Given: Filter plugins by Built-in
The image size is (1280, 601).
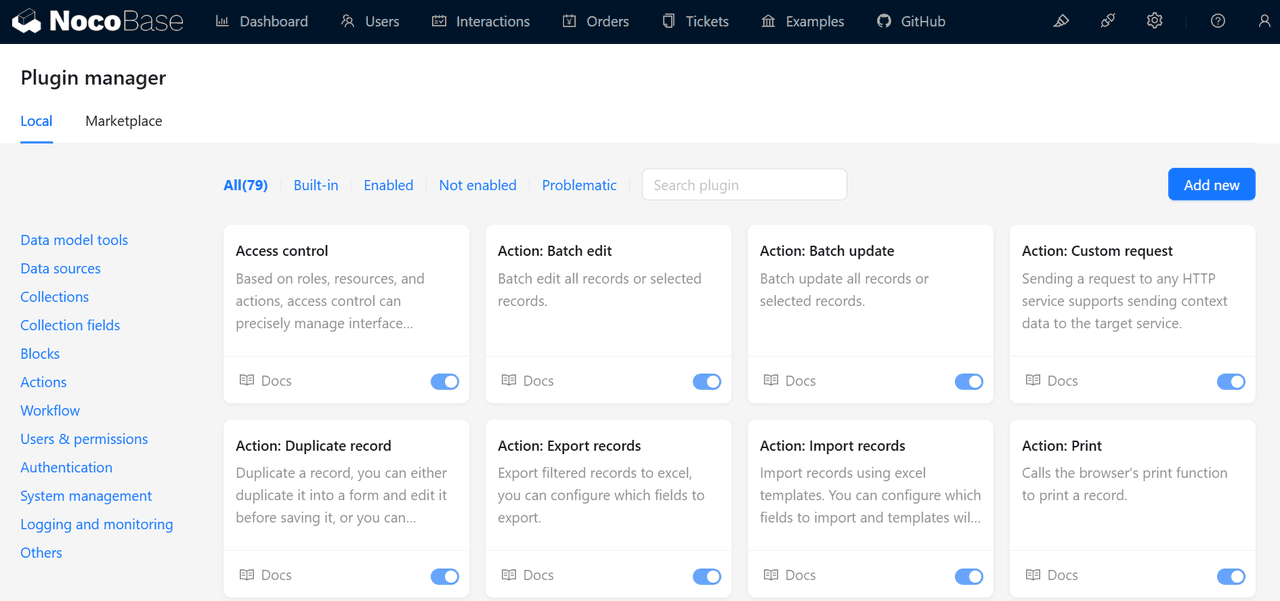Looking at the screenshot, I should (316, 185).
